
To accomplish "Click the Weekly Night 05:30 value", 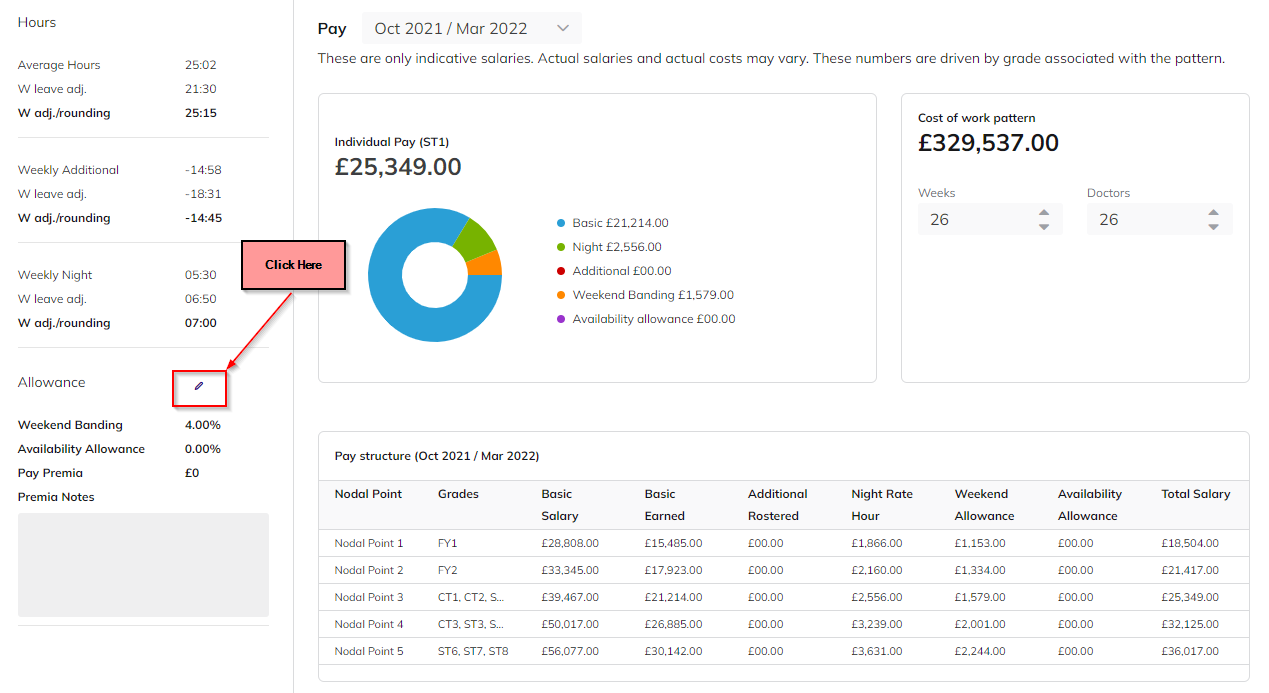I will [x=201, y=275].
